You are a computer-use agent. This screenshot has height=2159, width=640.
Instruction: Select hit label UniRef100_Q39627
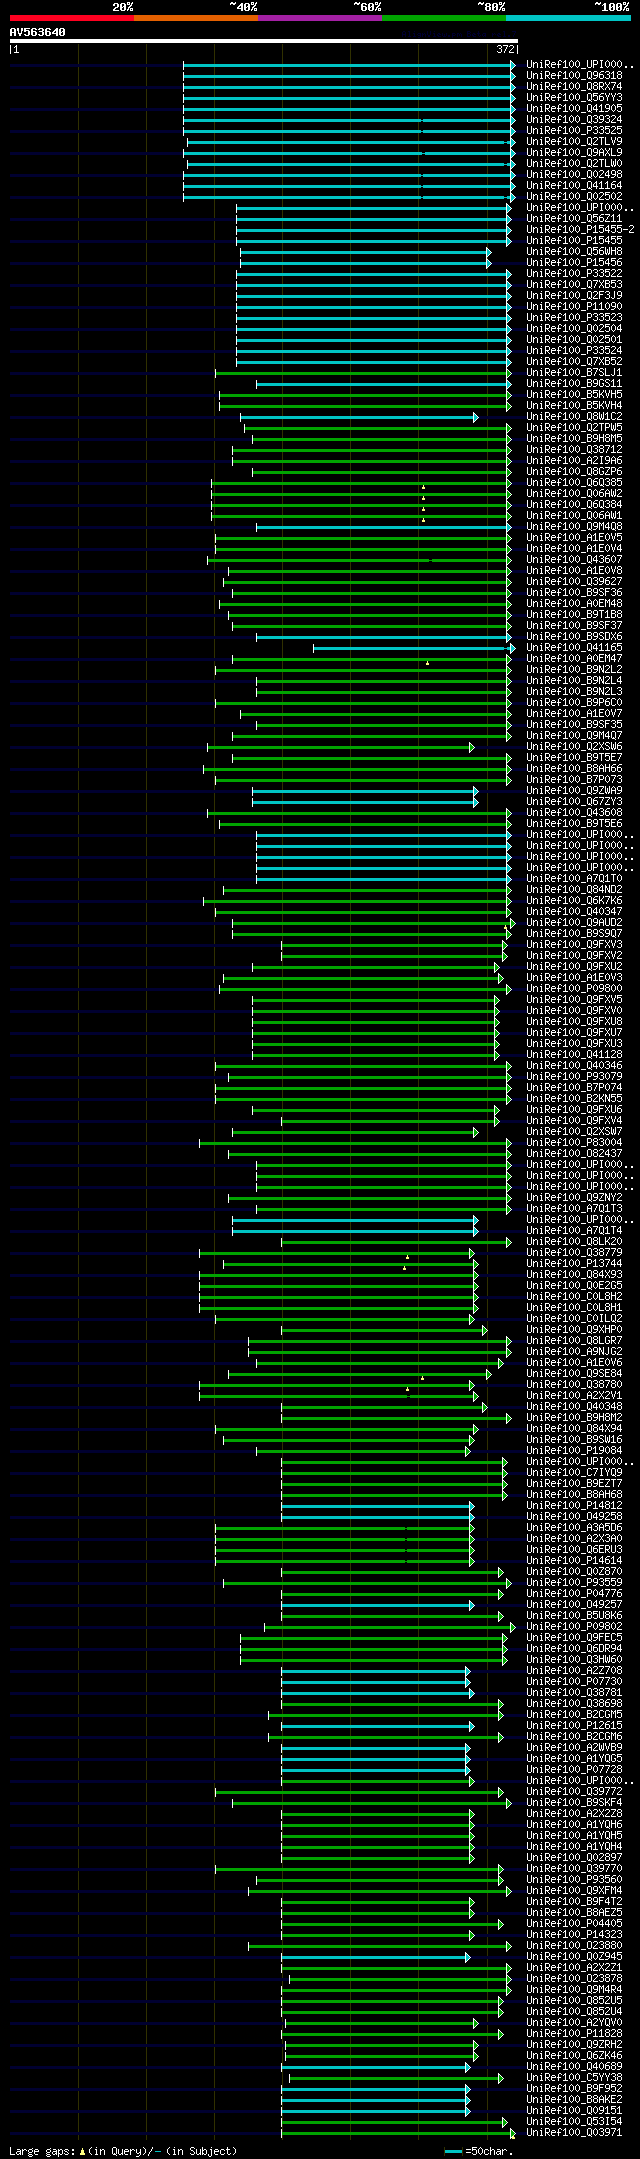[574, 581]
